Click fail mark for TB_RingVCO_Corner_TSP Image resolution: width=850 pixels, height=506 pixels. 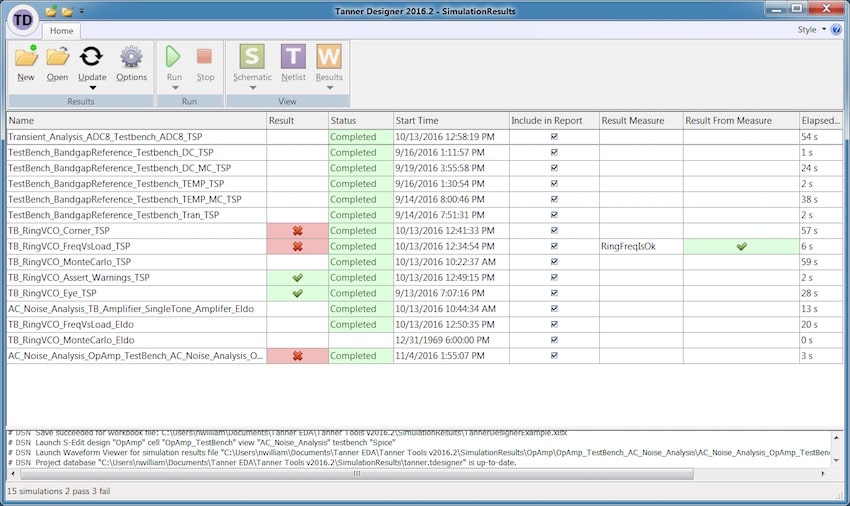coord(297,231)
